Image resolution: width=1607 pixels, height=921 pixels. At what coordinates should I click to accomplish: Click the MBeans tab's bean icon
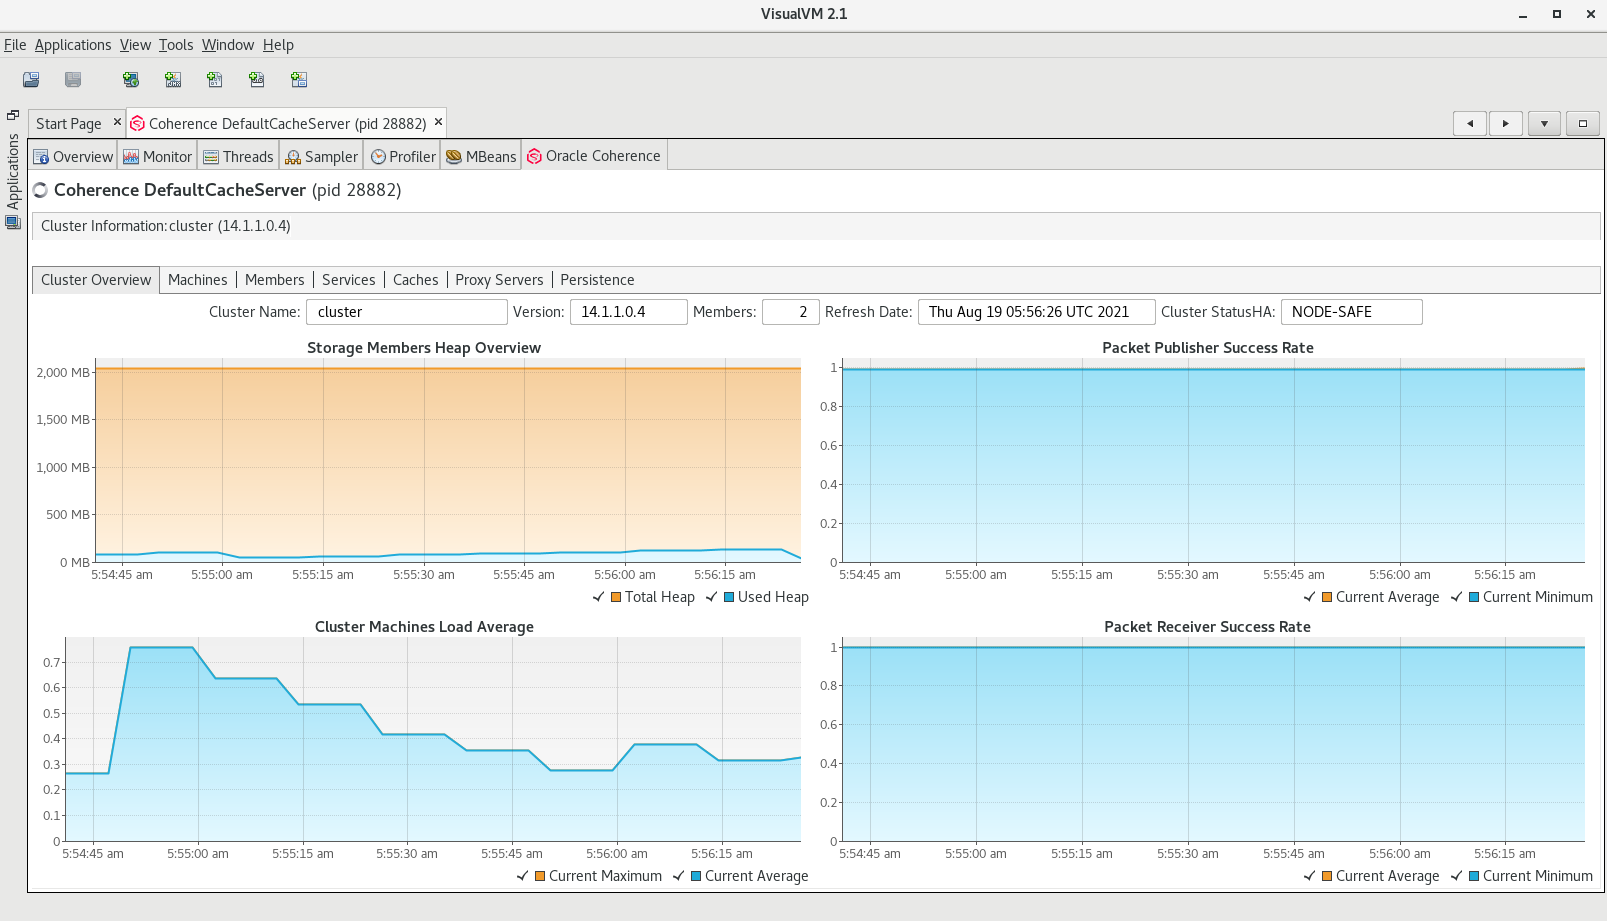(454, 157)
